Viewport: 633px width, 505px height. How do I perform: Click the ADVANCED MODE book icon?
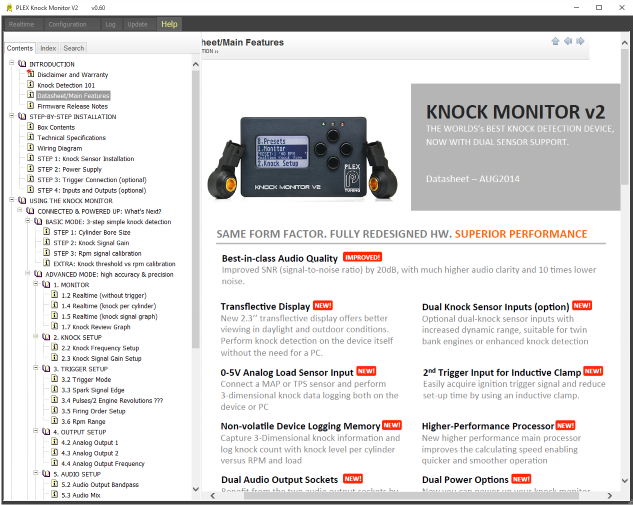pos(38,274)
